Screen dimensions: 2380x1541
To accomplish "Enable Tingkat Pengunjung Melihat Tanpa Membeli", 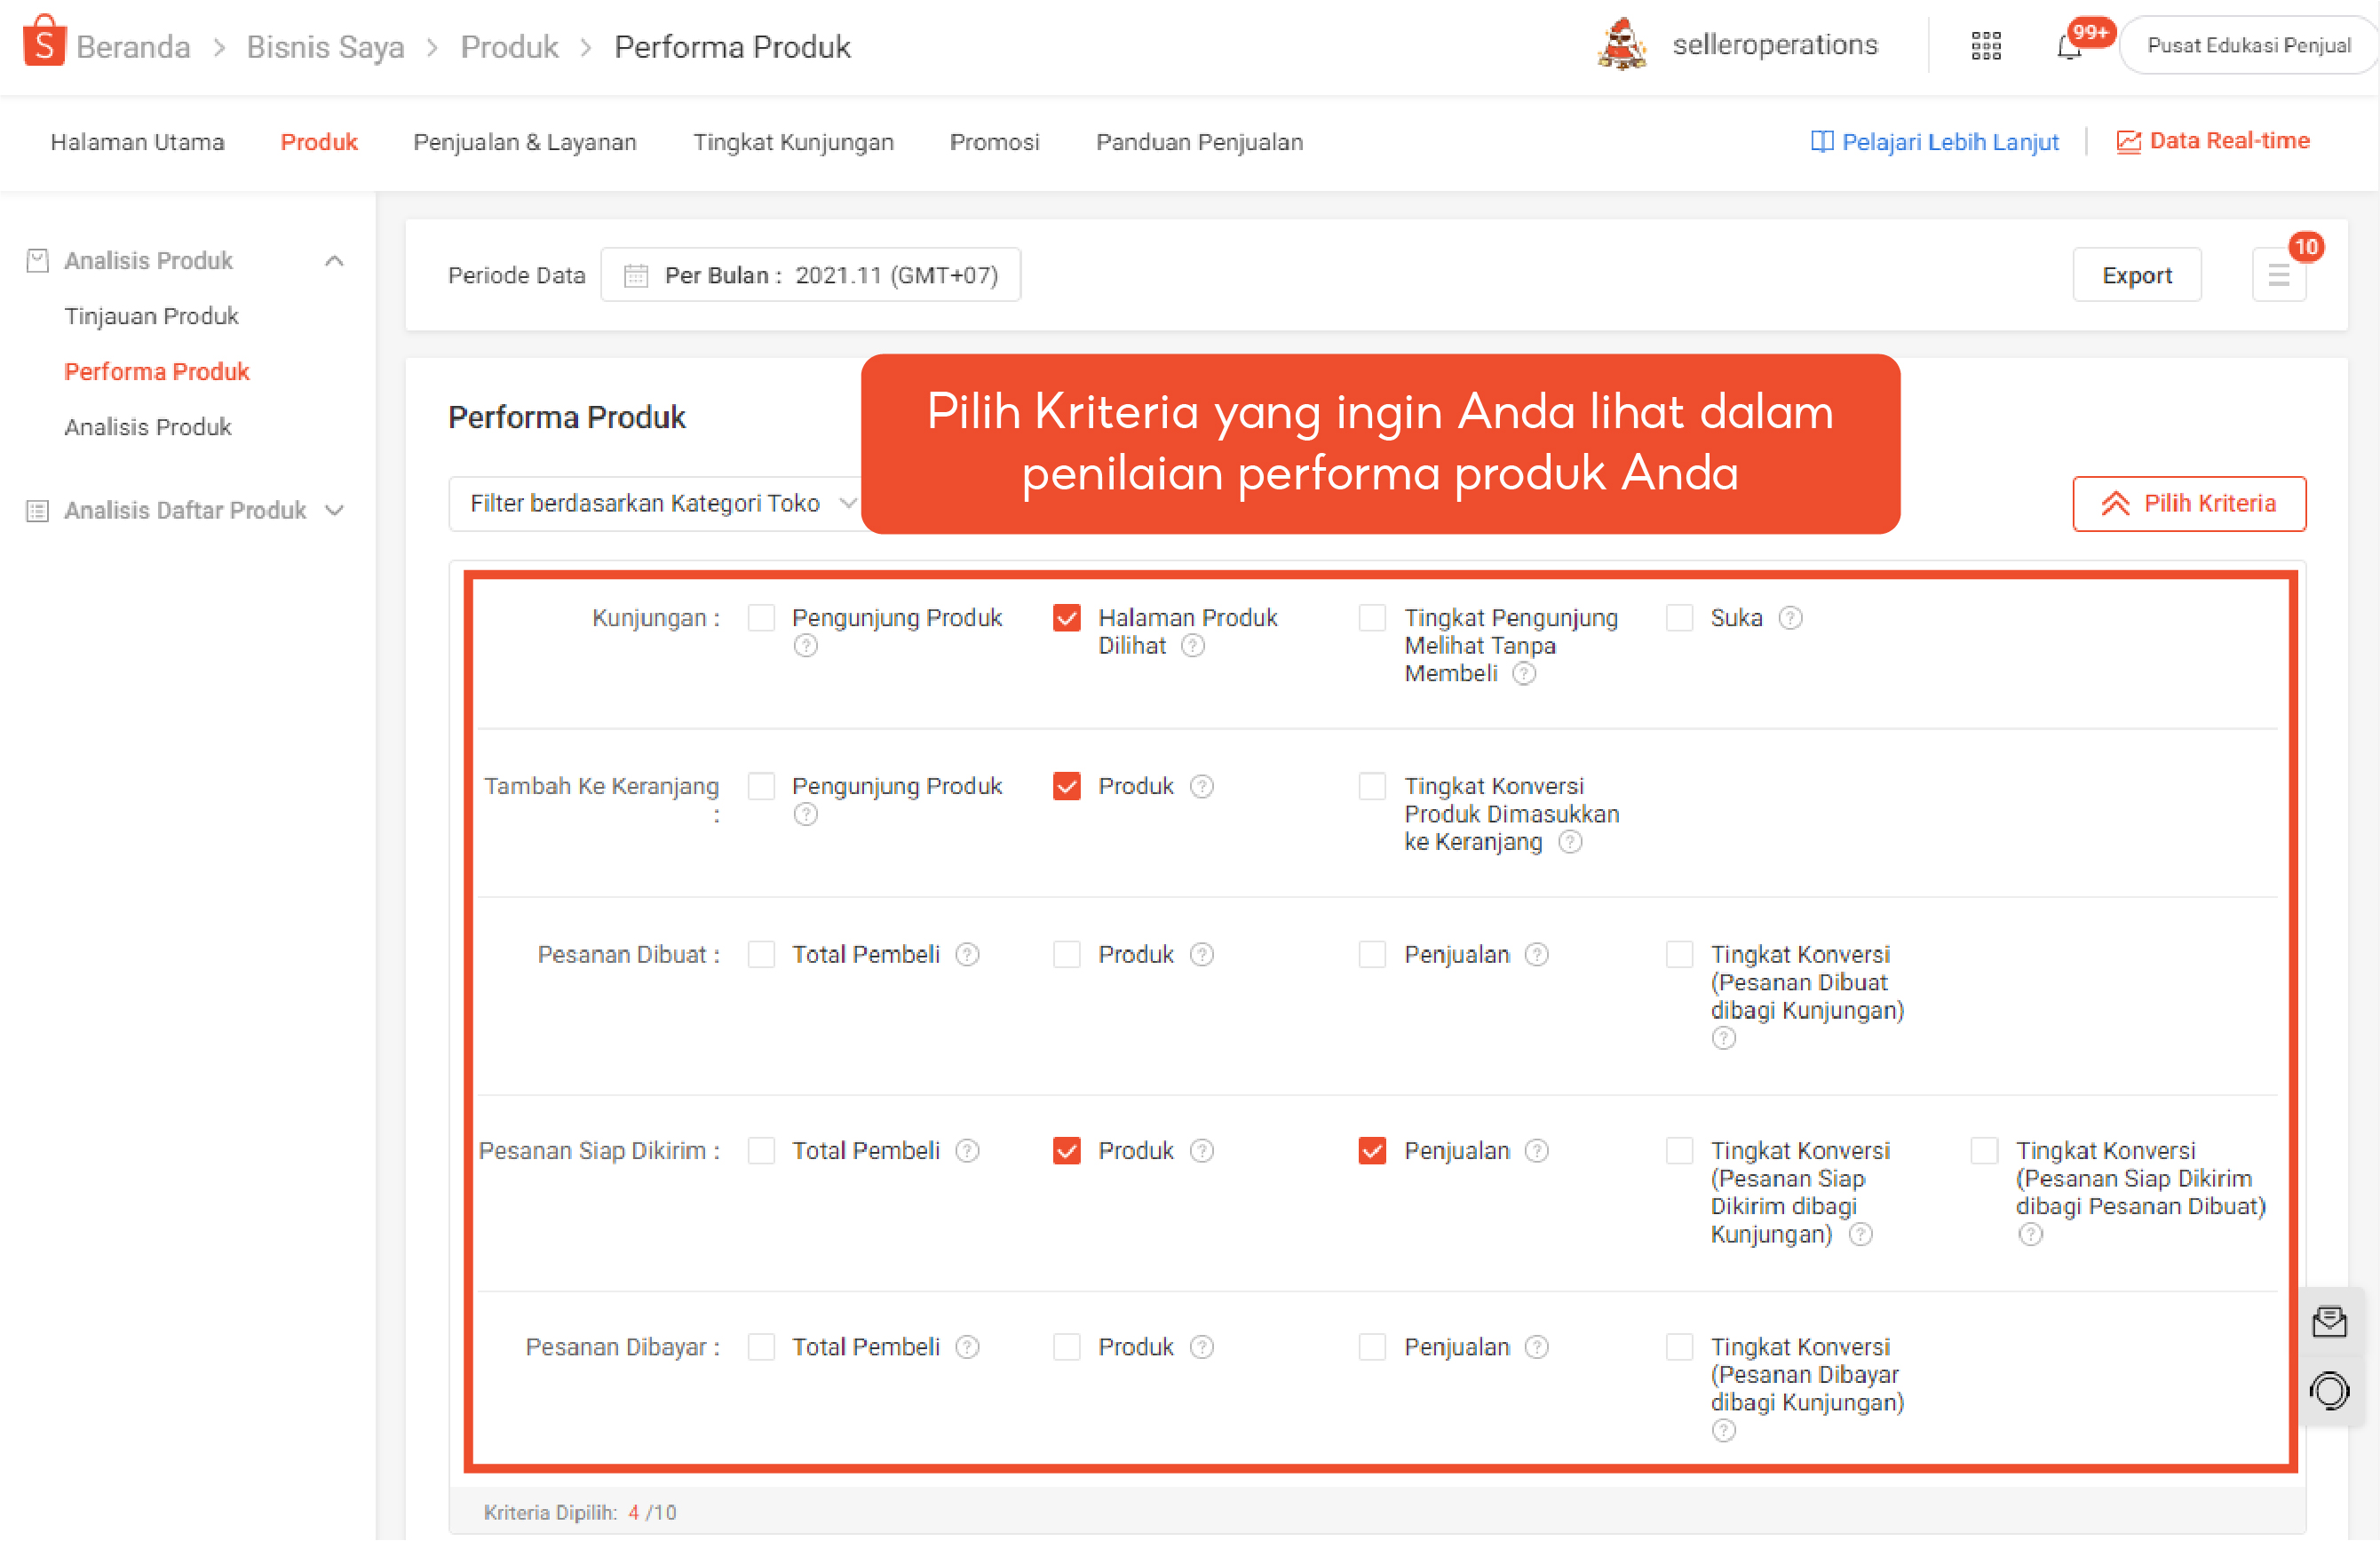I will click(x=1371, y=618).
